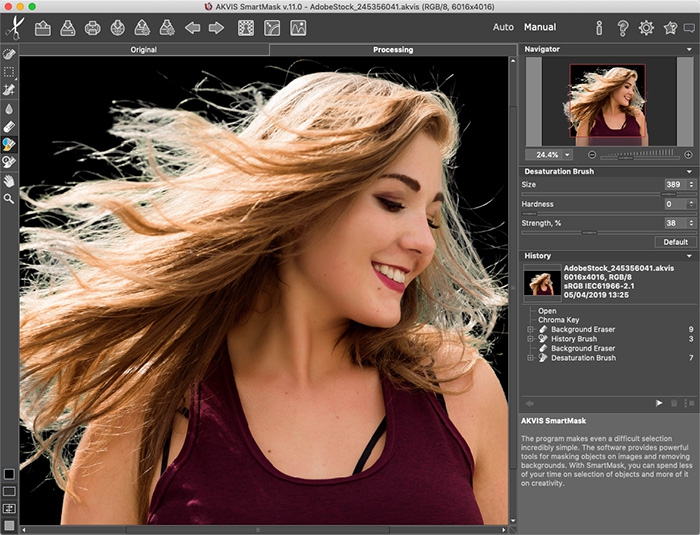This screenshot has width=700, height=535.
Task: Select the Quick Selection brush tool
Action: point(9,54)
